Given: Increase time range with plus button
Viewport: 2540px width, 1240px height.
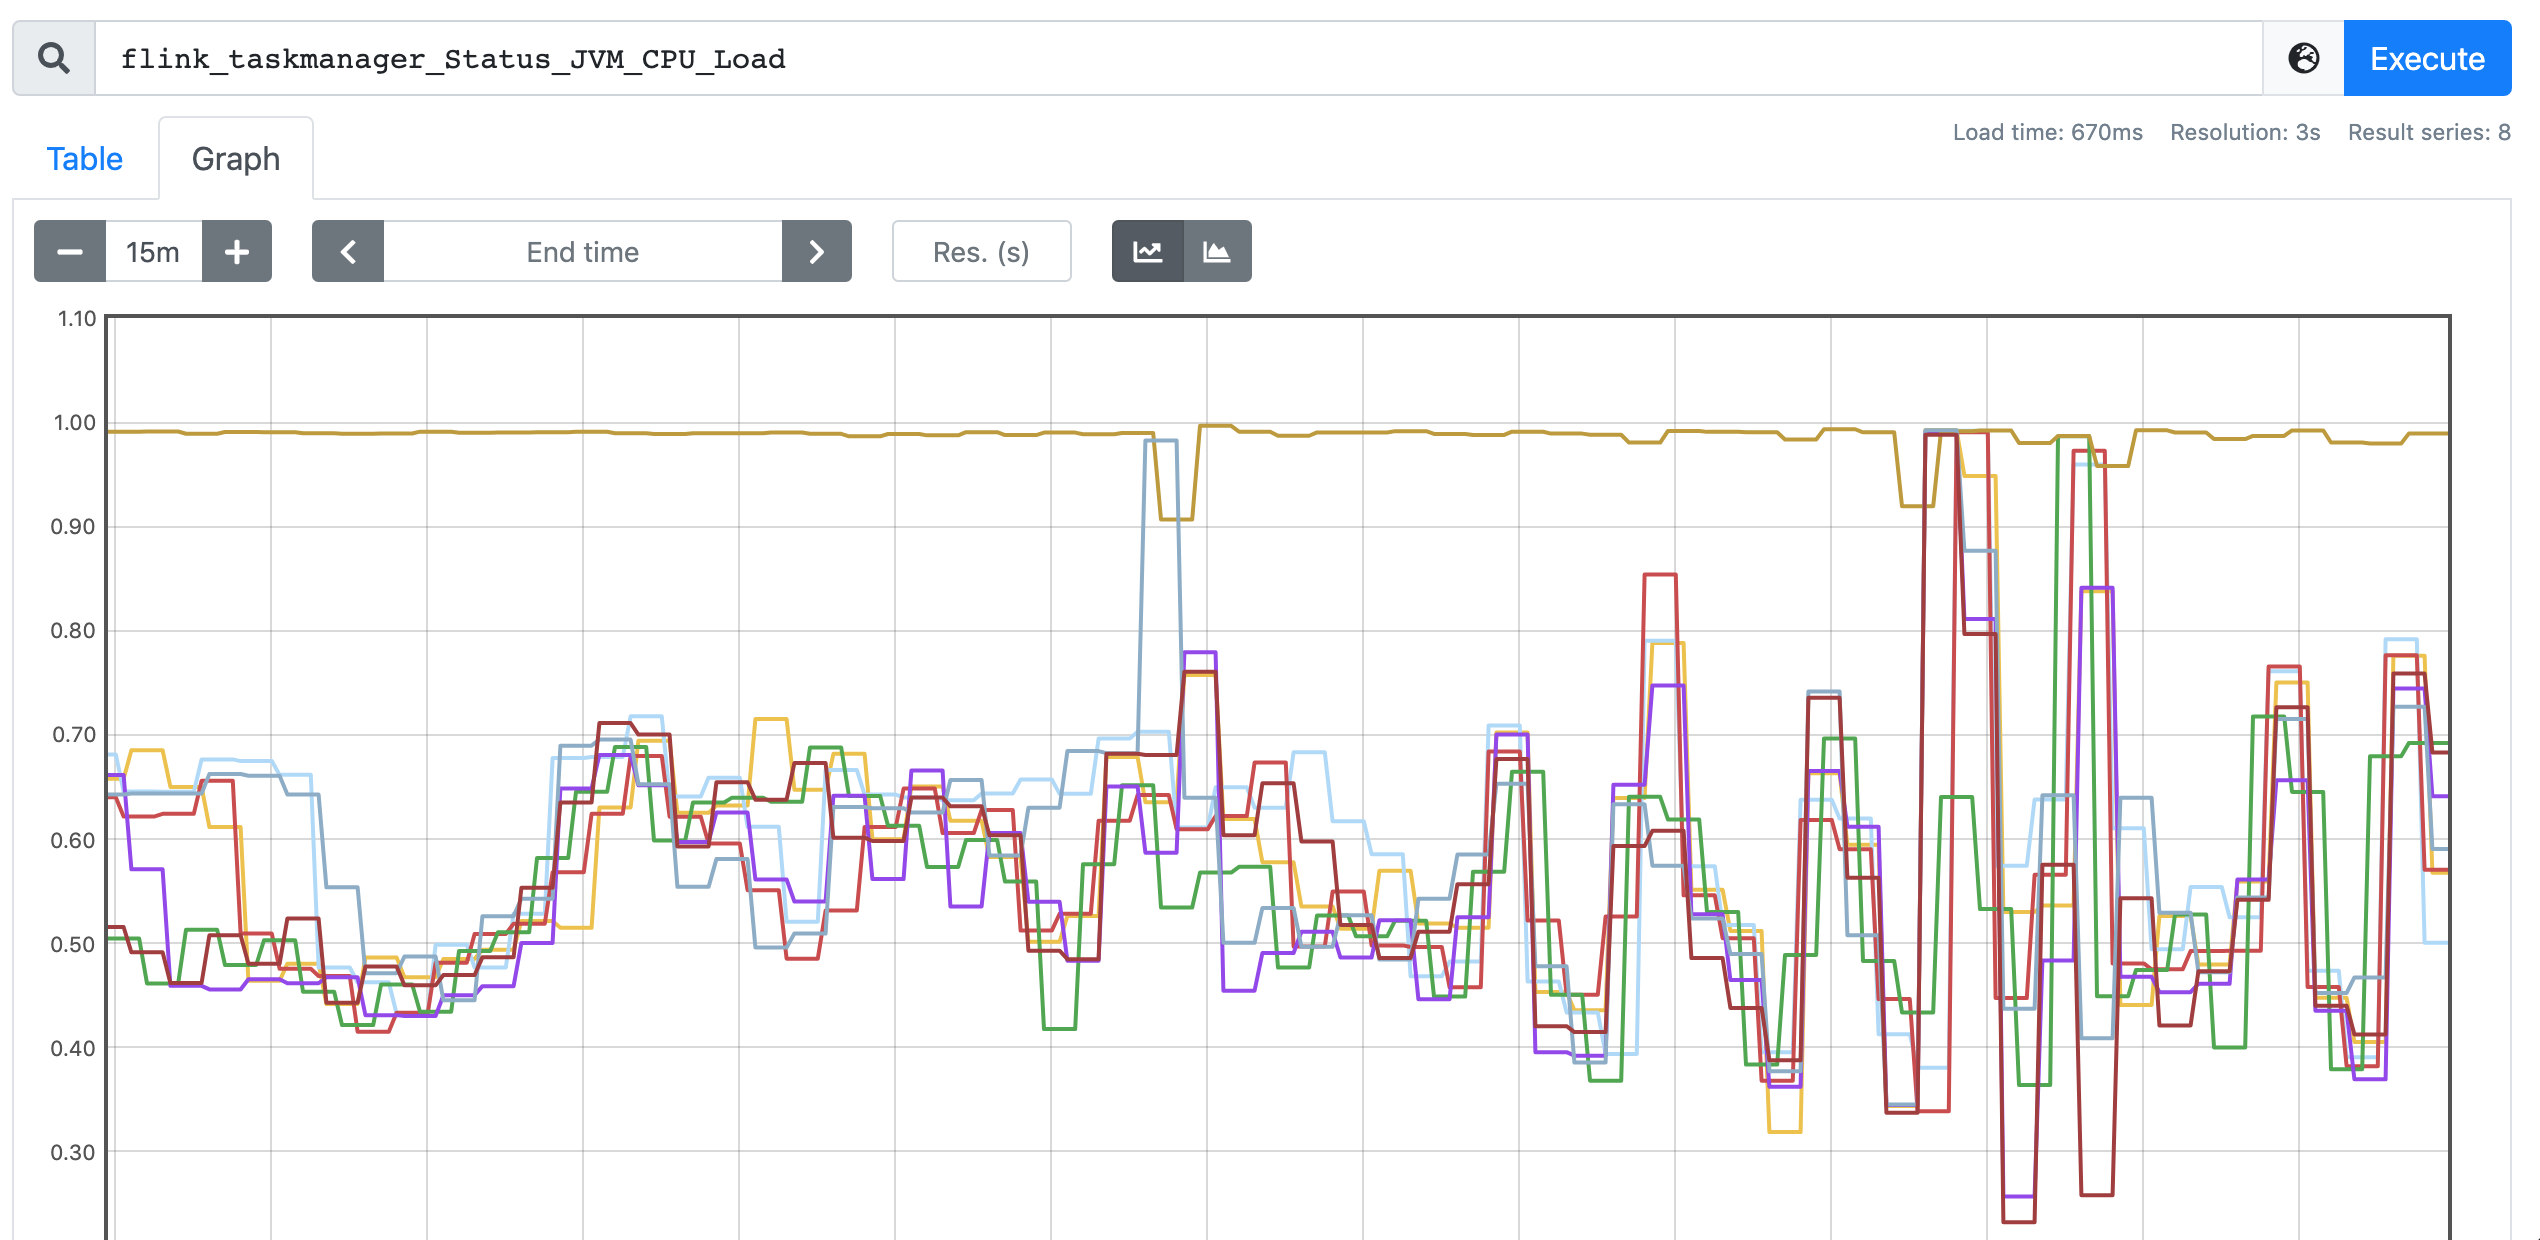Looking at the screenshot, I should 237,252.
